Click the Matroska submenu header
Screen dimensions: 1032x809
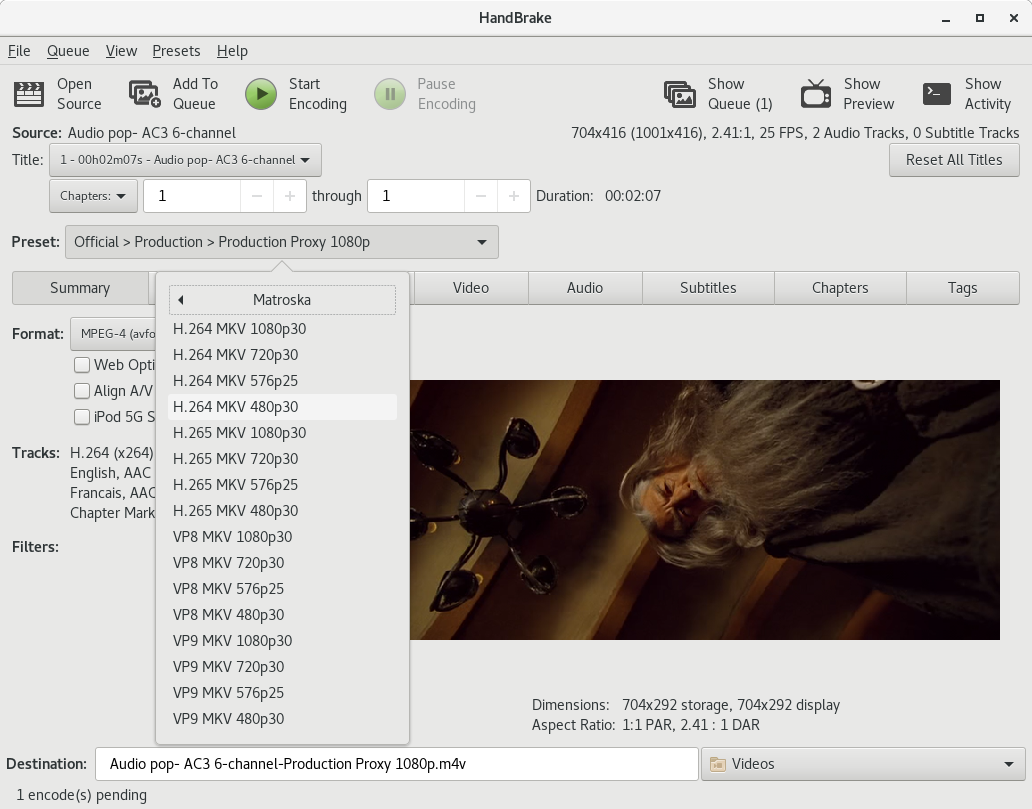(282, 300)
